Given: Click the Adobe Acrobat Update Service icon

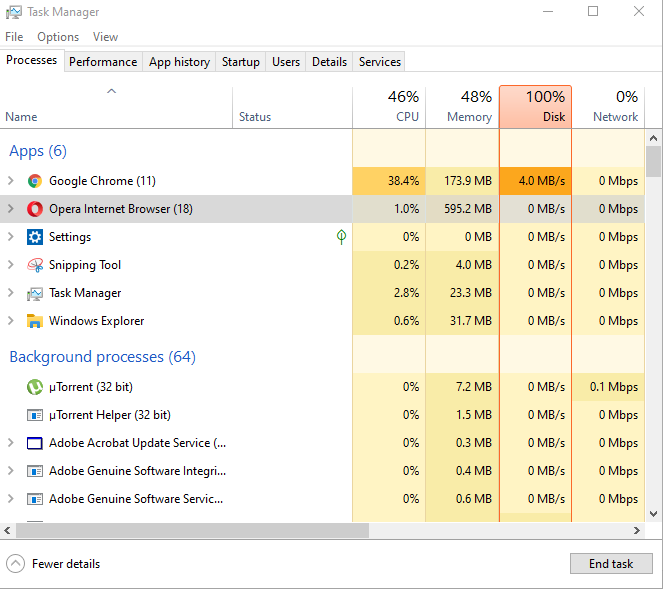Looking at the screenshot, I should 35,443.
